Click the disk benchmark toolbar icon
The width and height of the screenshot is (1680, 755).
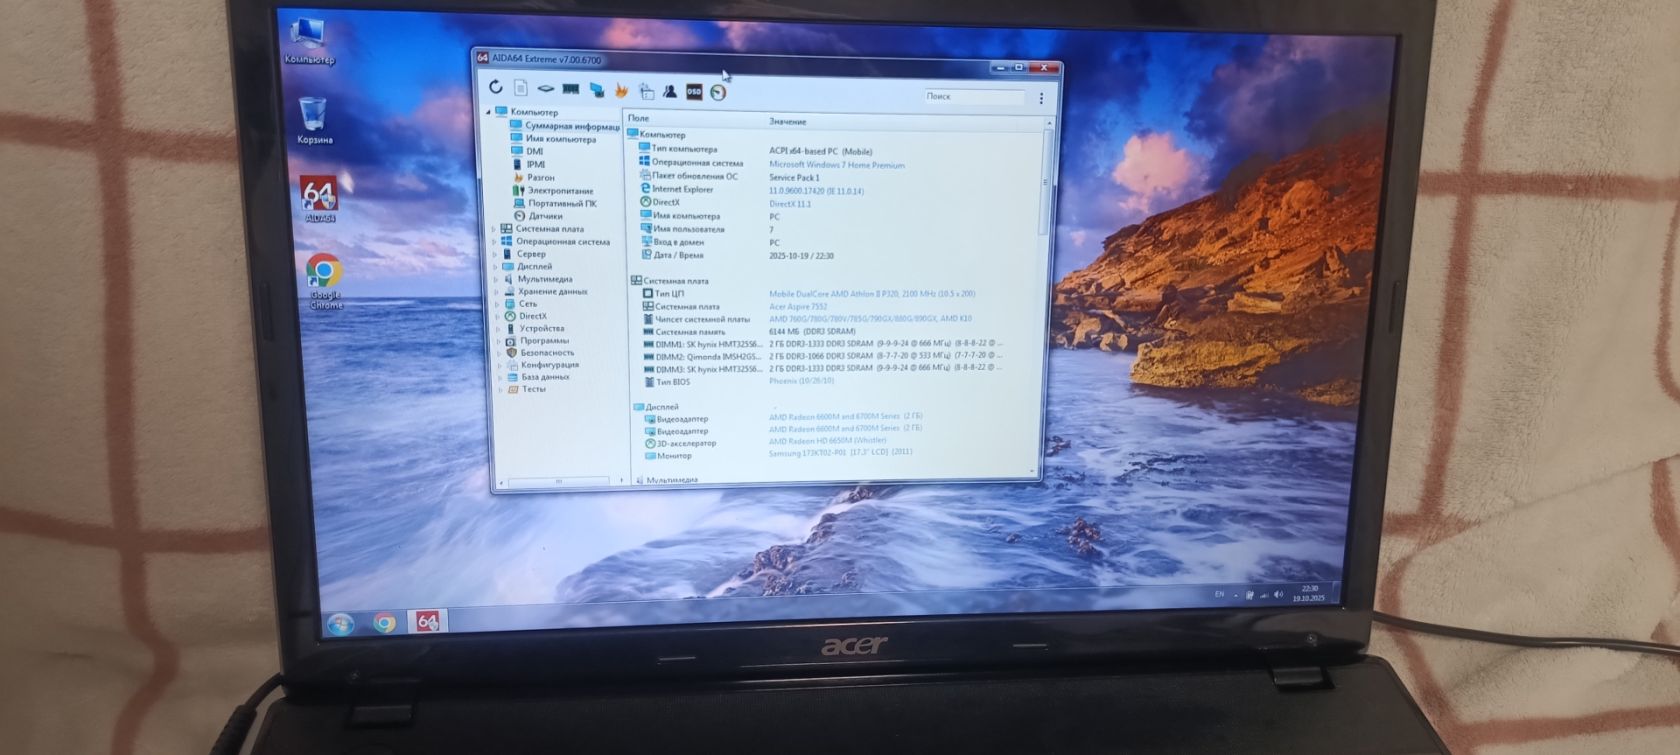(546, 88)
